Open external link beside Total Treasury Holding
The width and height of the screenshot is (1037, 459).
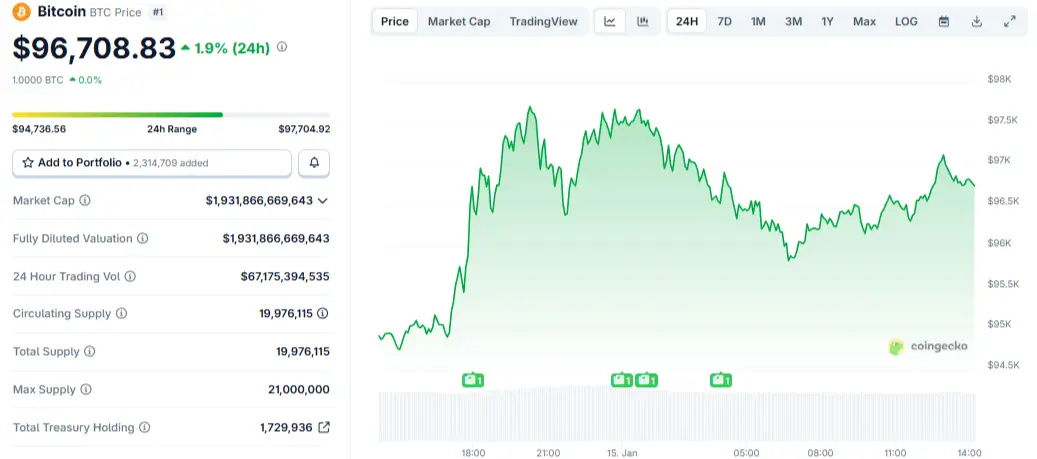click(323, 427)
